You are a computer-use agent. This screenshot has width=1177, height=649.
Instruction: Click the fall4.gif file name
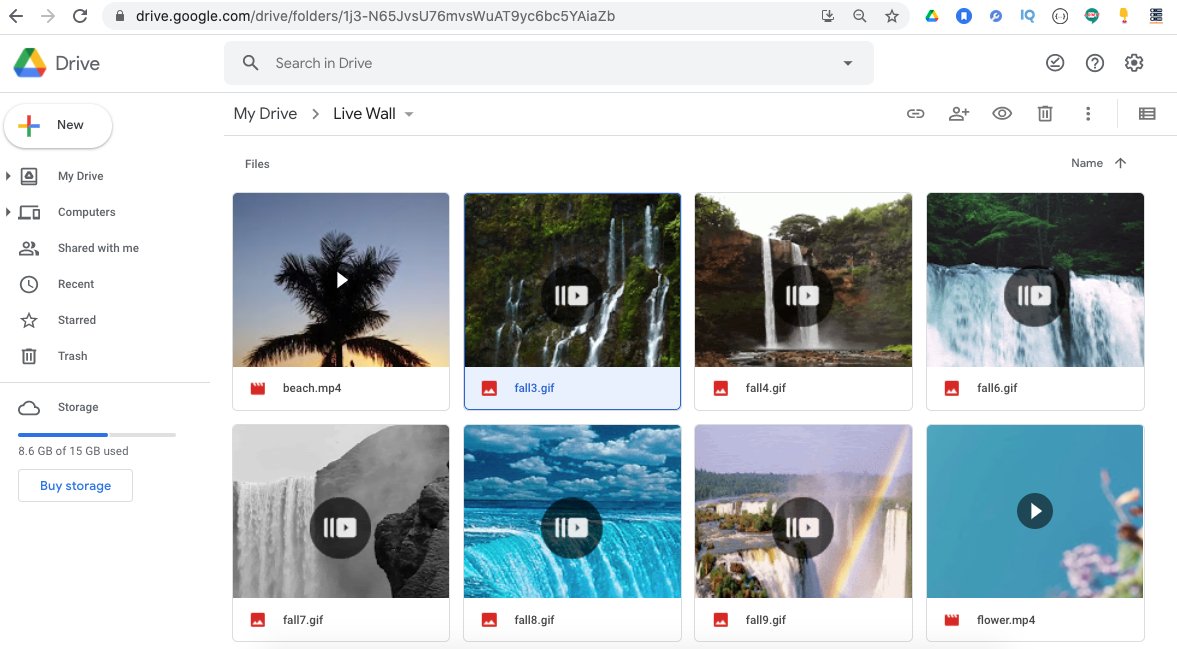766,388
